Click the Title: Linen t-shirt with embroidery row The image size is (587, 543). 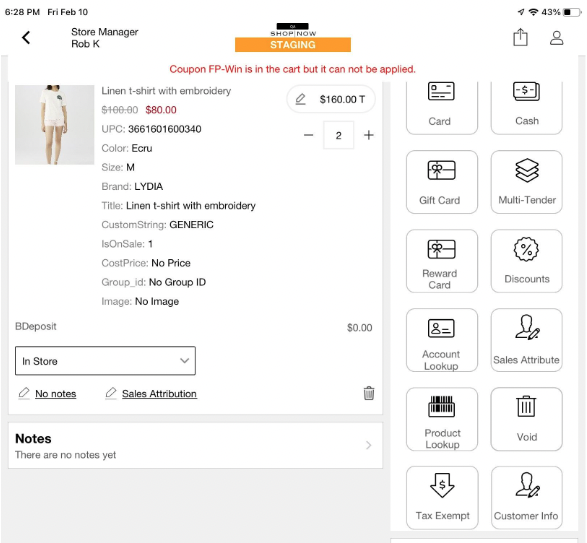(x=179, y=206)
